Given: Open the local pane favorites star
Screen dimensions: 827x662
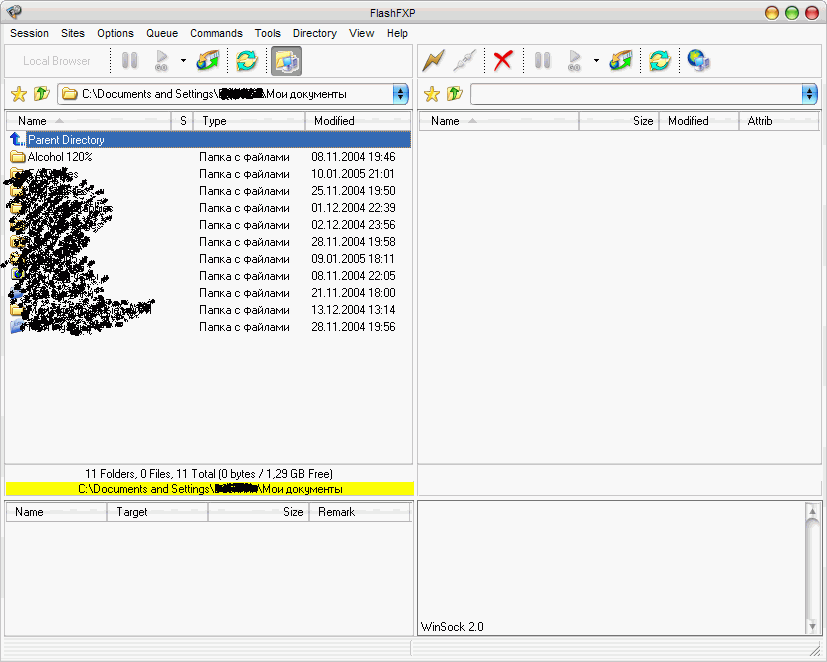Looking at the screenshot, I should pyautogui.click(x=19, y=94).
